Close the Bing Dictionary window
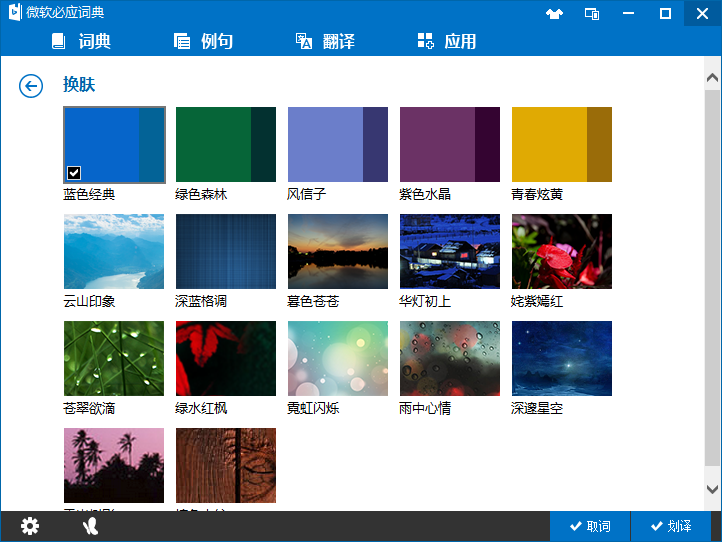 (x=702, y=13)
